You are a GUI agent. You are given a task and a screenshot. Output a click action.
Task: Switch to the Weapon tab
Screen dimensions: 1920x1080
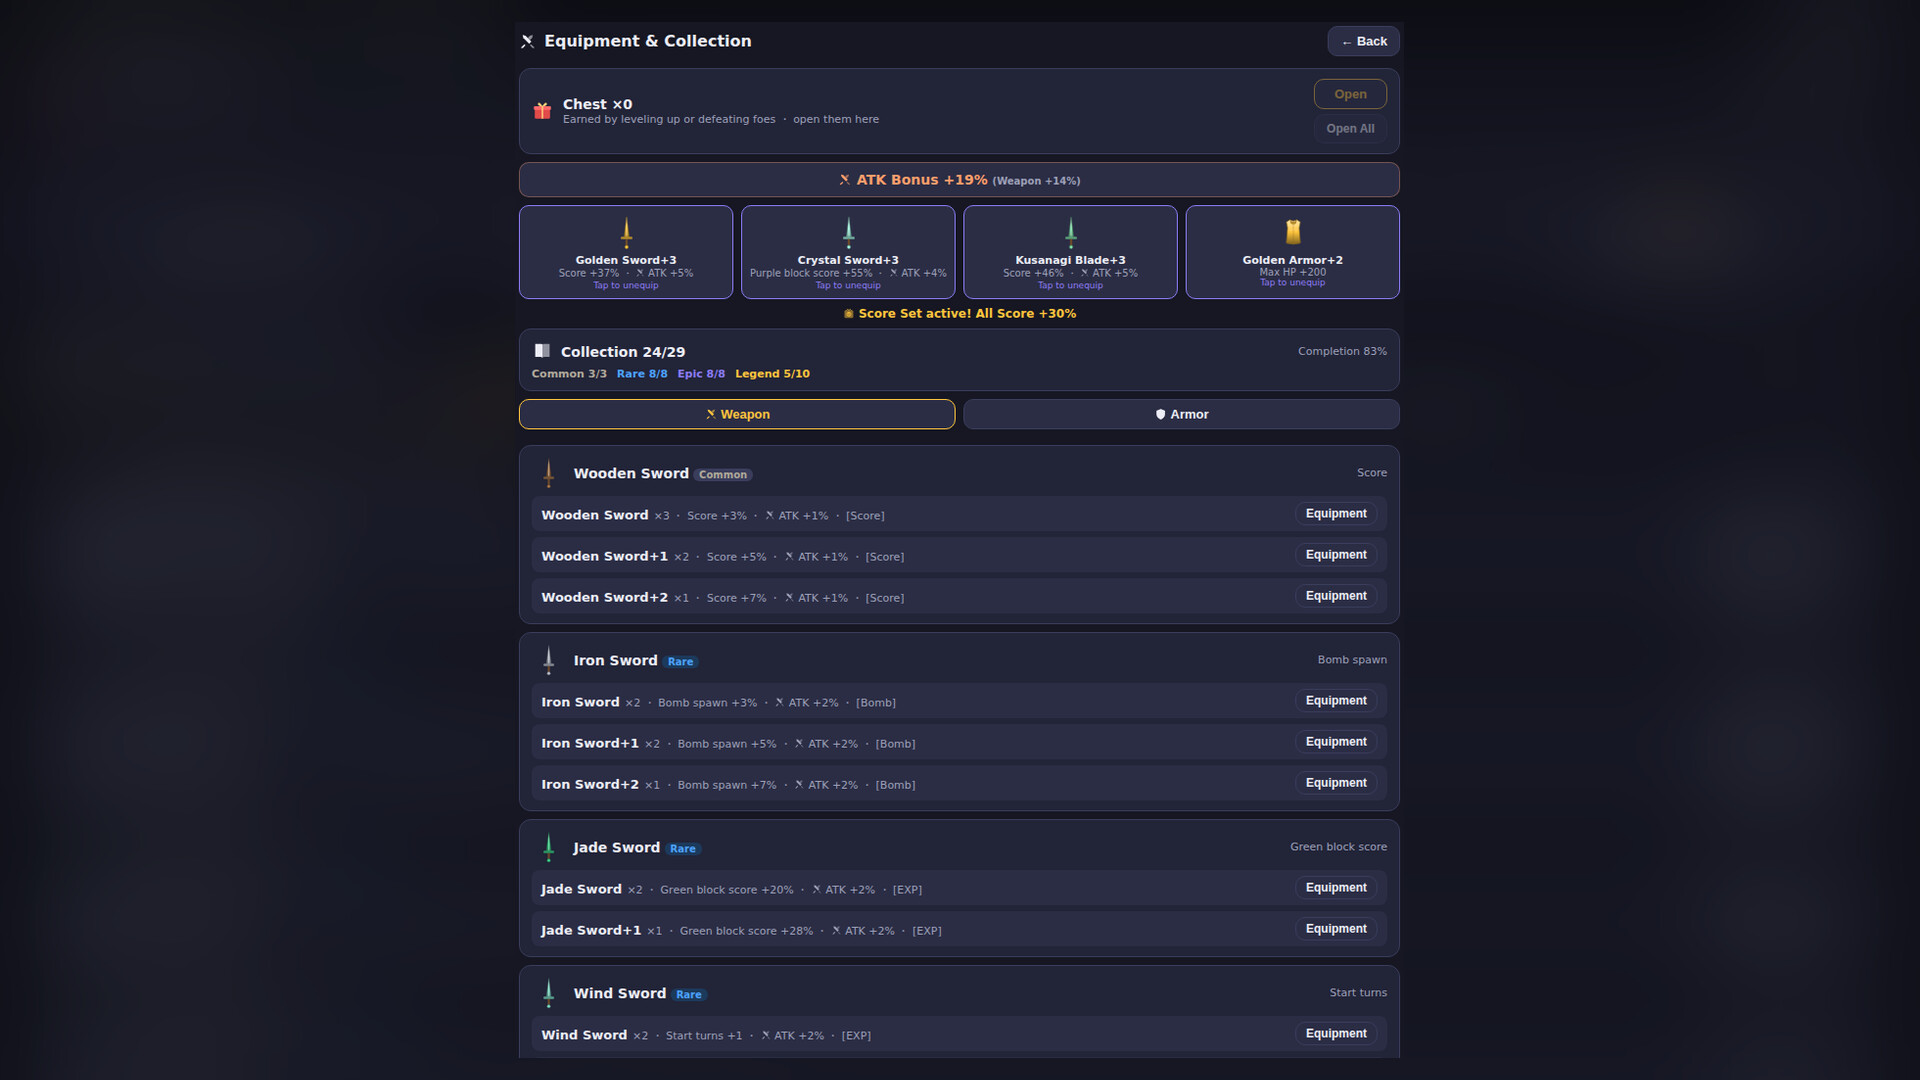pyautogui.click(x=737, y=414)
